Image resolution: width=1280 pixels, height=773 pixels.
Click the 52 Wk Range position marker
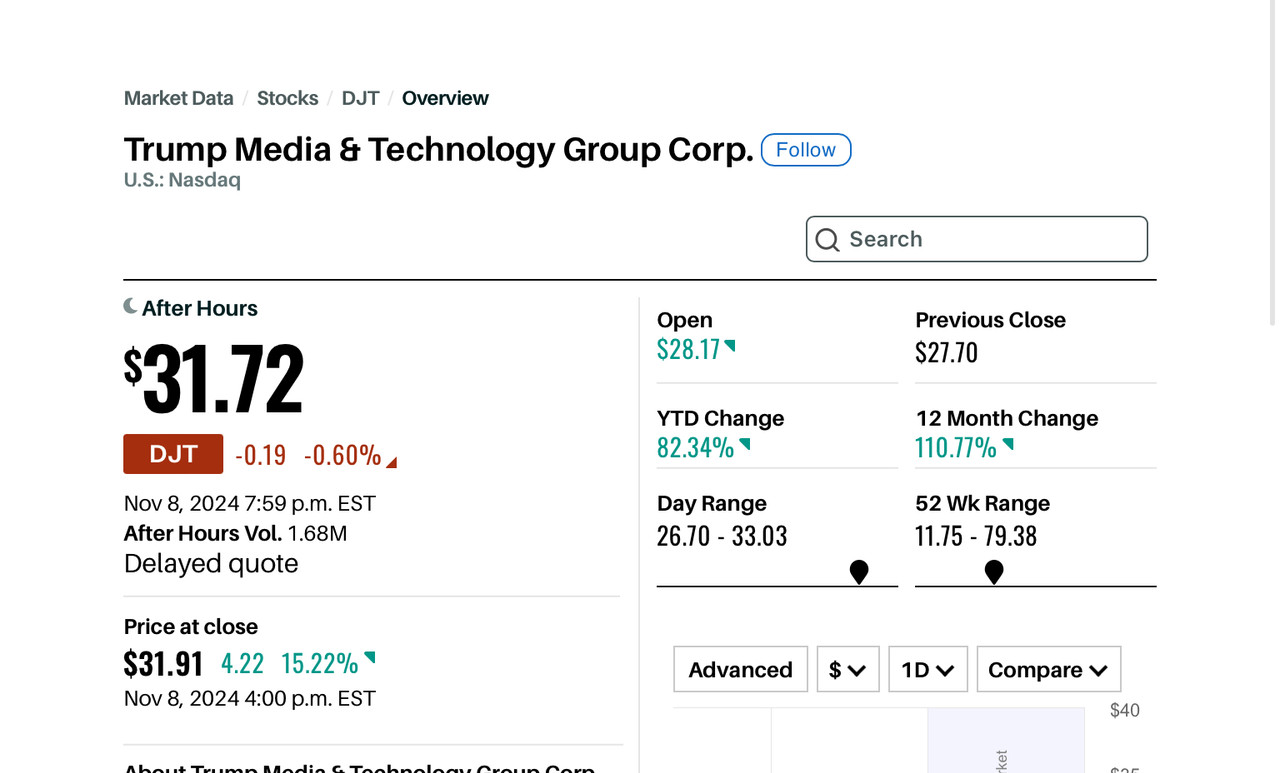click(994, 571)
